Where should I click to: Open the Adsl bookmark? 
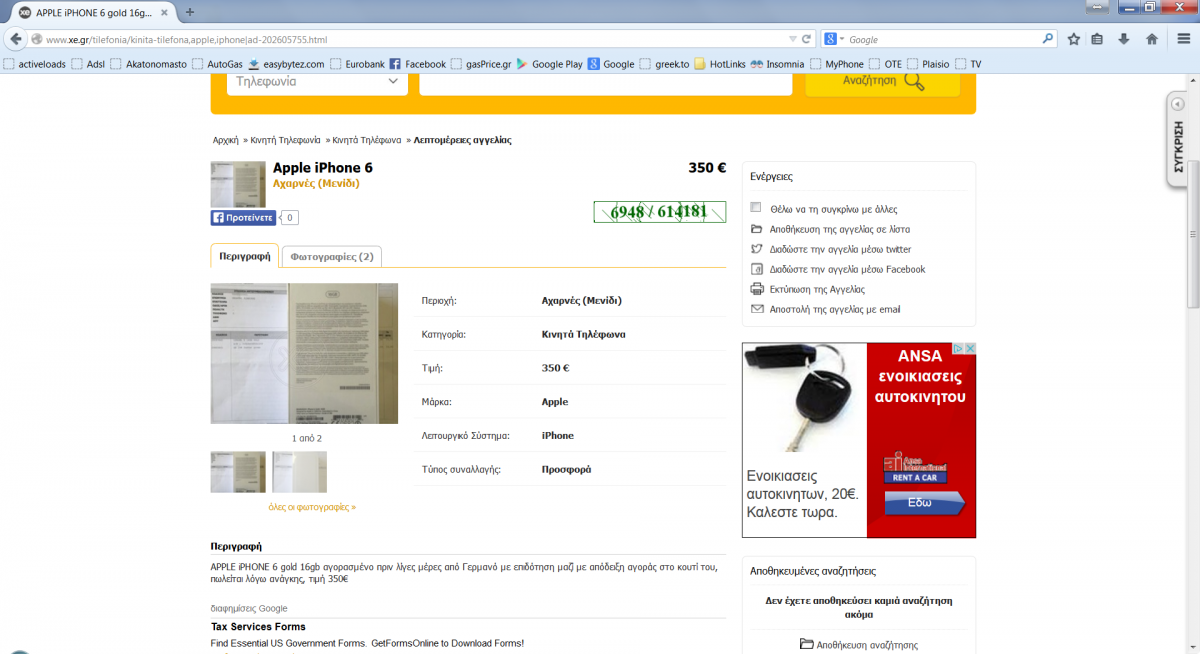(87, 64)
